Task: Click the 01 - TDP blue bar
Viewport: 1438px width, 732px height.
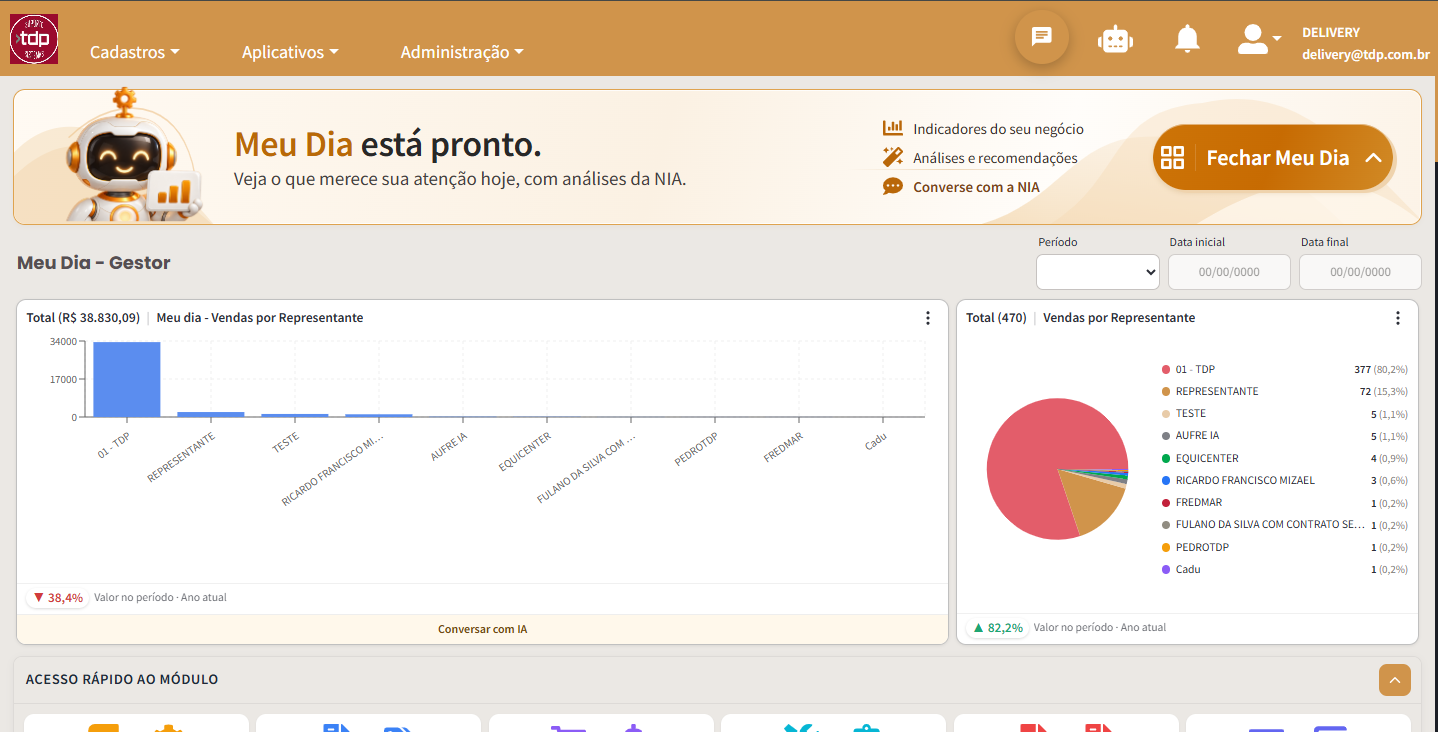Action: click(x=127, y=379)
